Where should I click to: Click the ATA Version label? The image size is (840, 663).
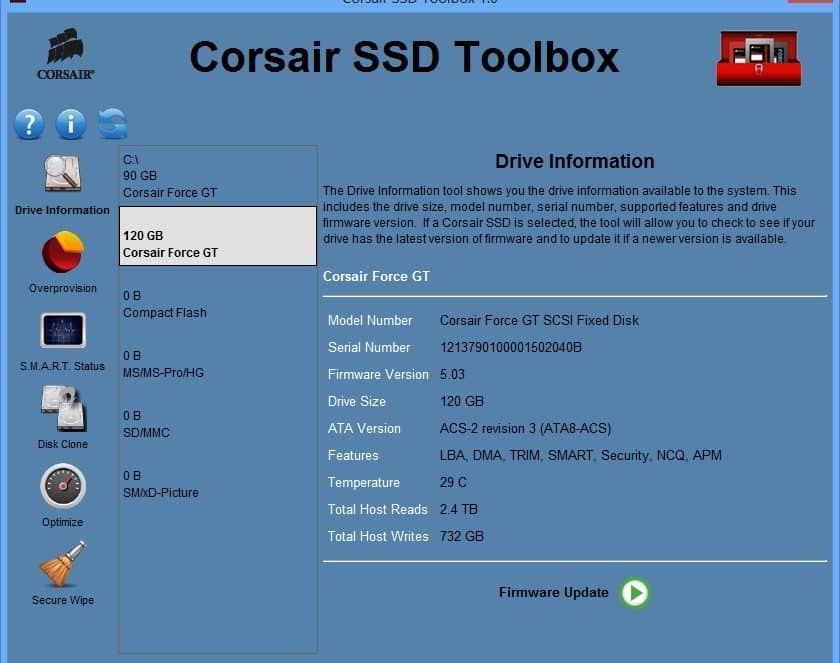(x=364, y=428)
